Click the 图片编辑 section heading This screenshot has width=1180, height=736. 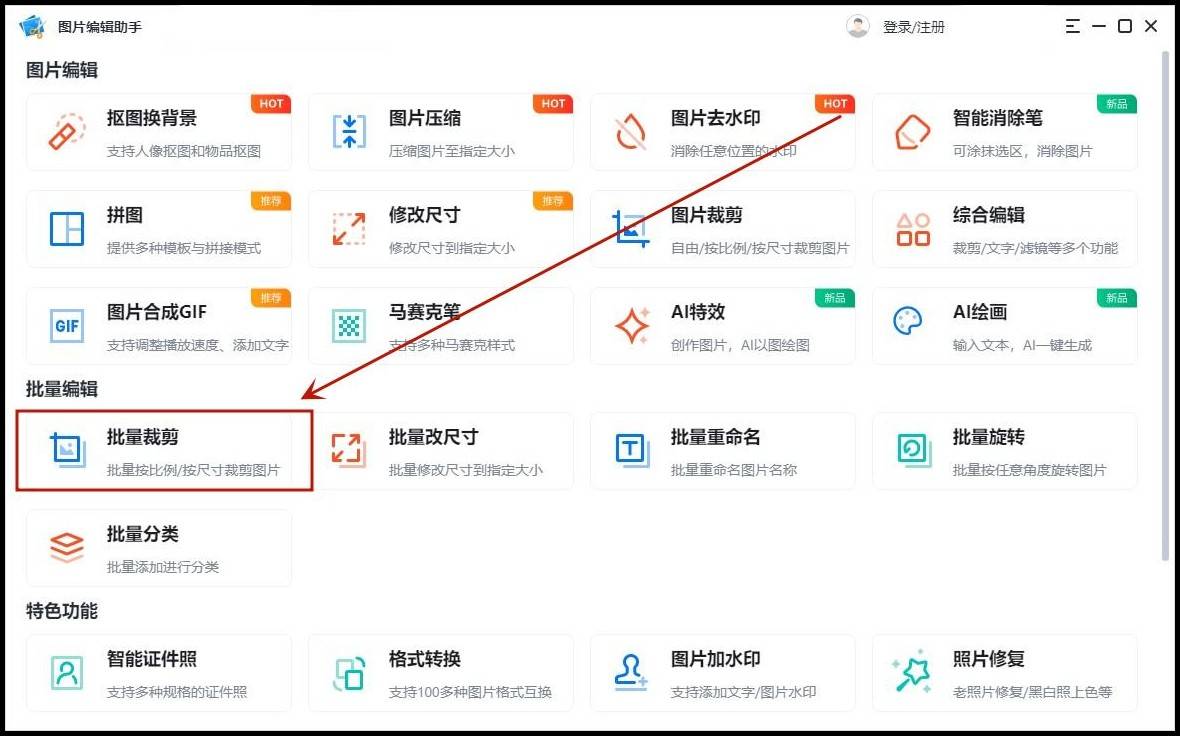62,70
